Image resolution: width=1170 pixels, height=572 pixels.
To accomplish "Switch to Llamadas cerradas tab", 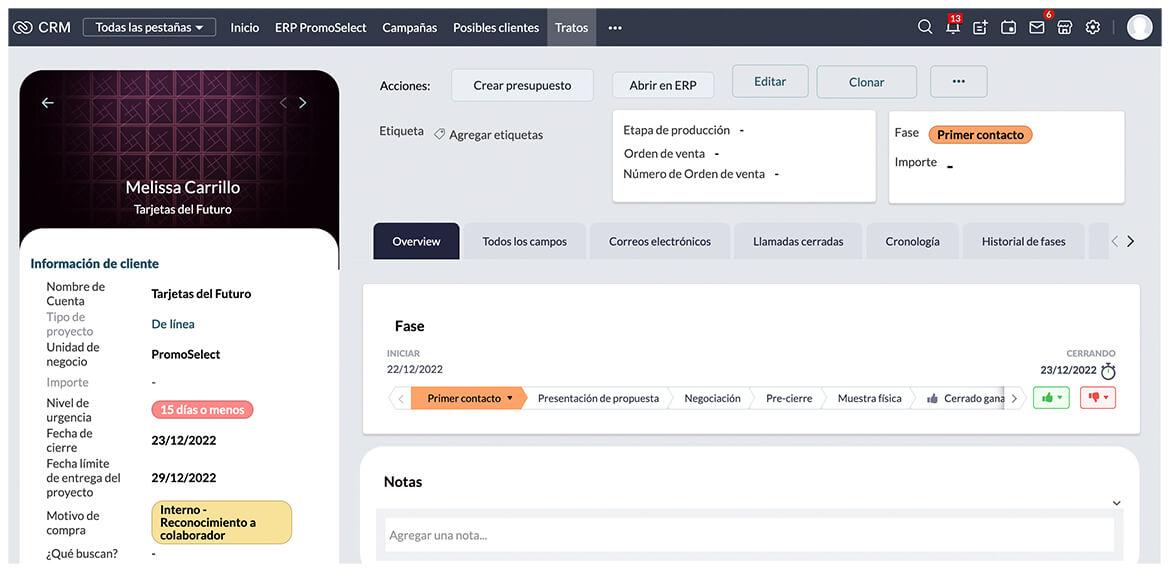I will (x=798, y=241).
